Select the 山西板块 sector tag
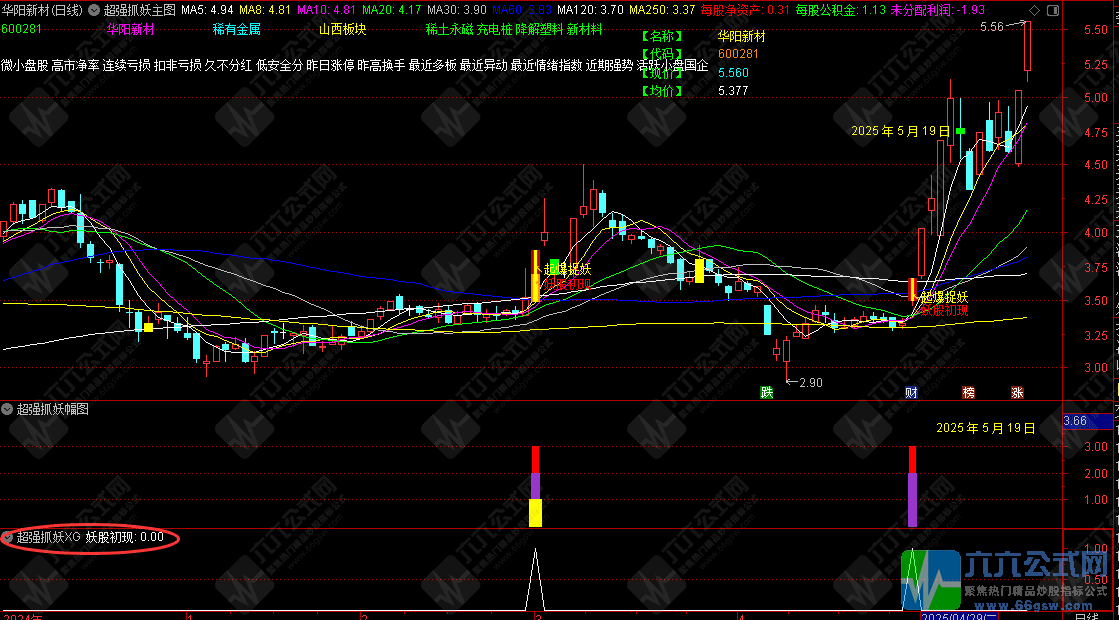Image resolution: width=1119 pixels, height=620 pixels. click(x=343, y=29)
